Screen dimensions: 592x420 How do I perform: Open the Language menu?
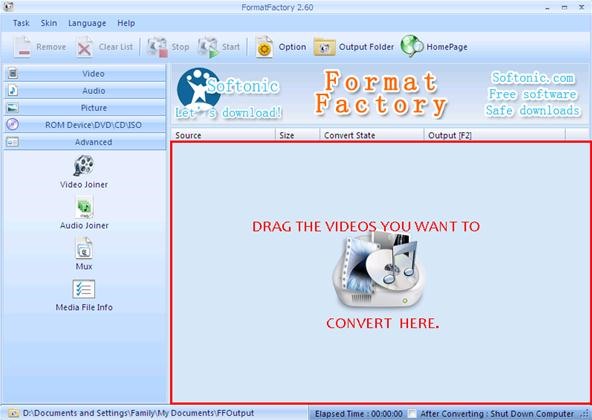point(87,23)
